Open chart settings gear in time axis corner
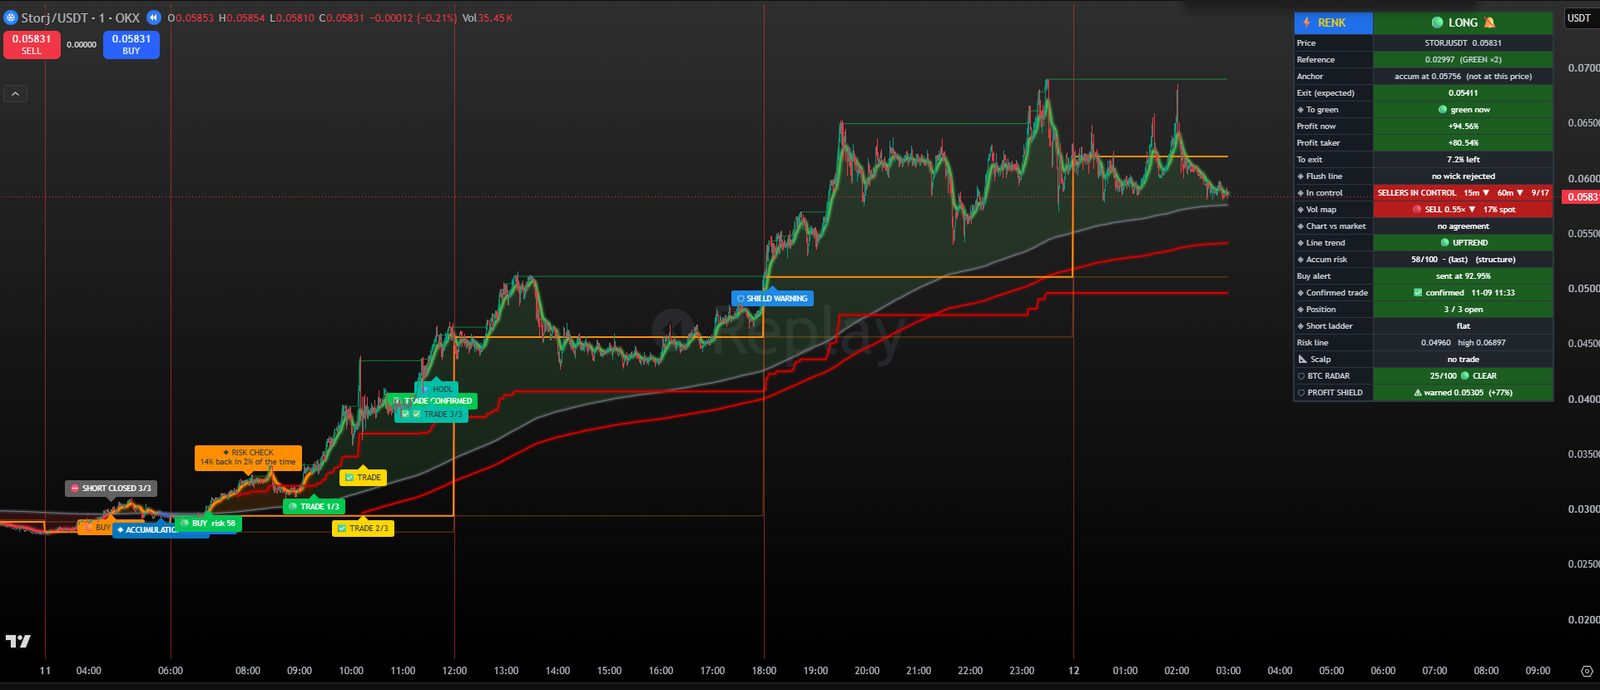1600x690 pixels. [x=1586, y=671]
